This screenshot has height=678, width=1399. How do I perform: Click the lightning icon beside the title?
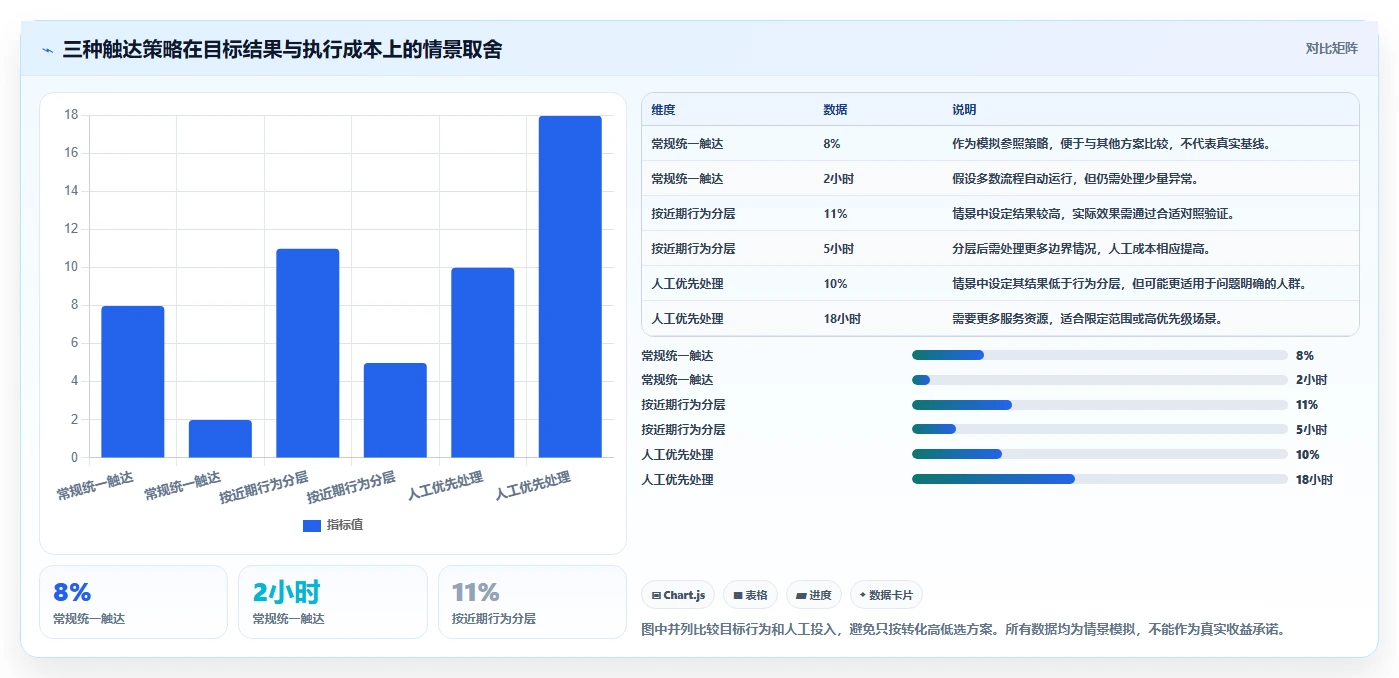(48, 50)
